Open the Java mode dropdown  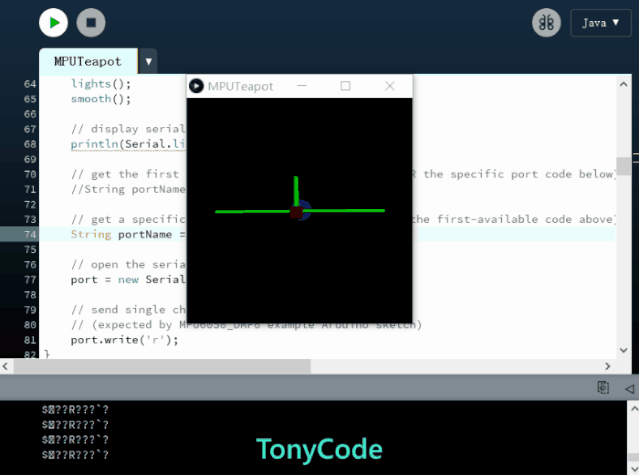600,23
